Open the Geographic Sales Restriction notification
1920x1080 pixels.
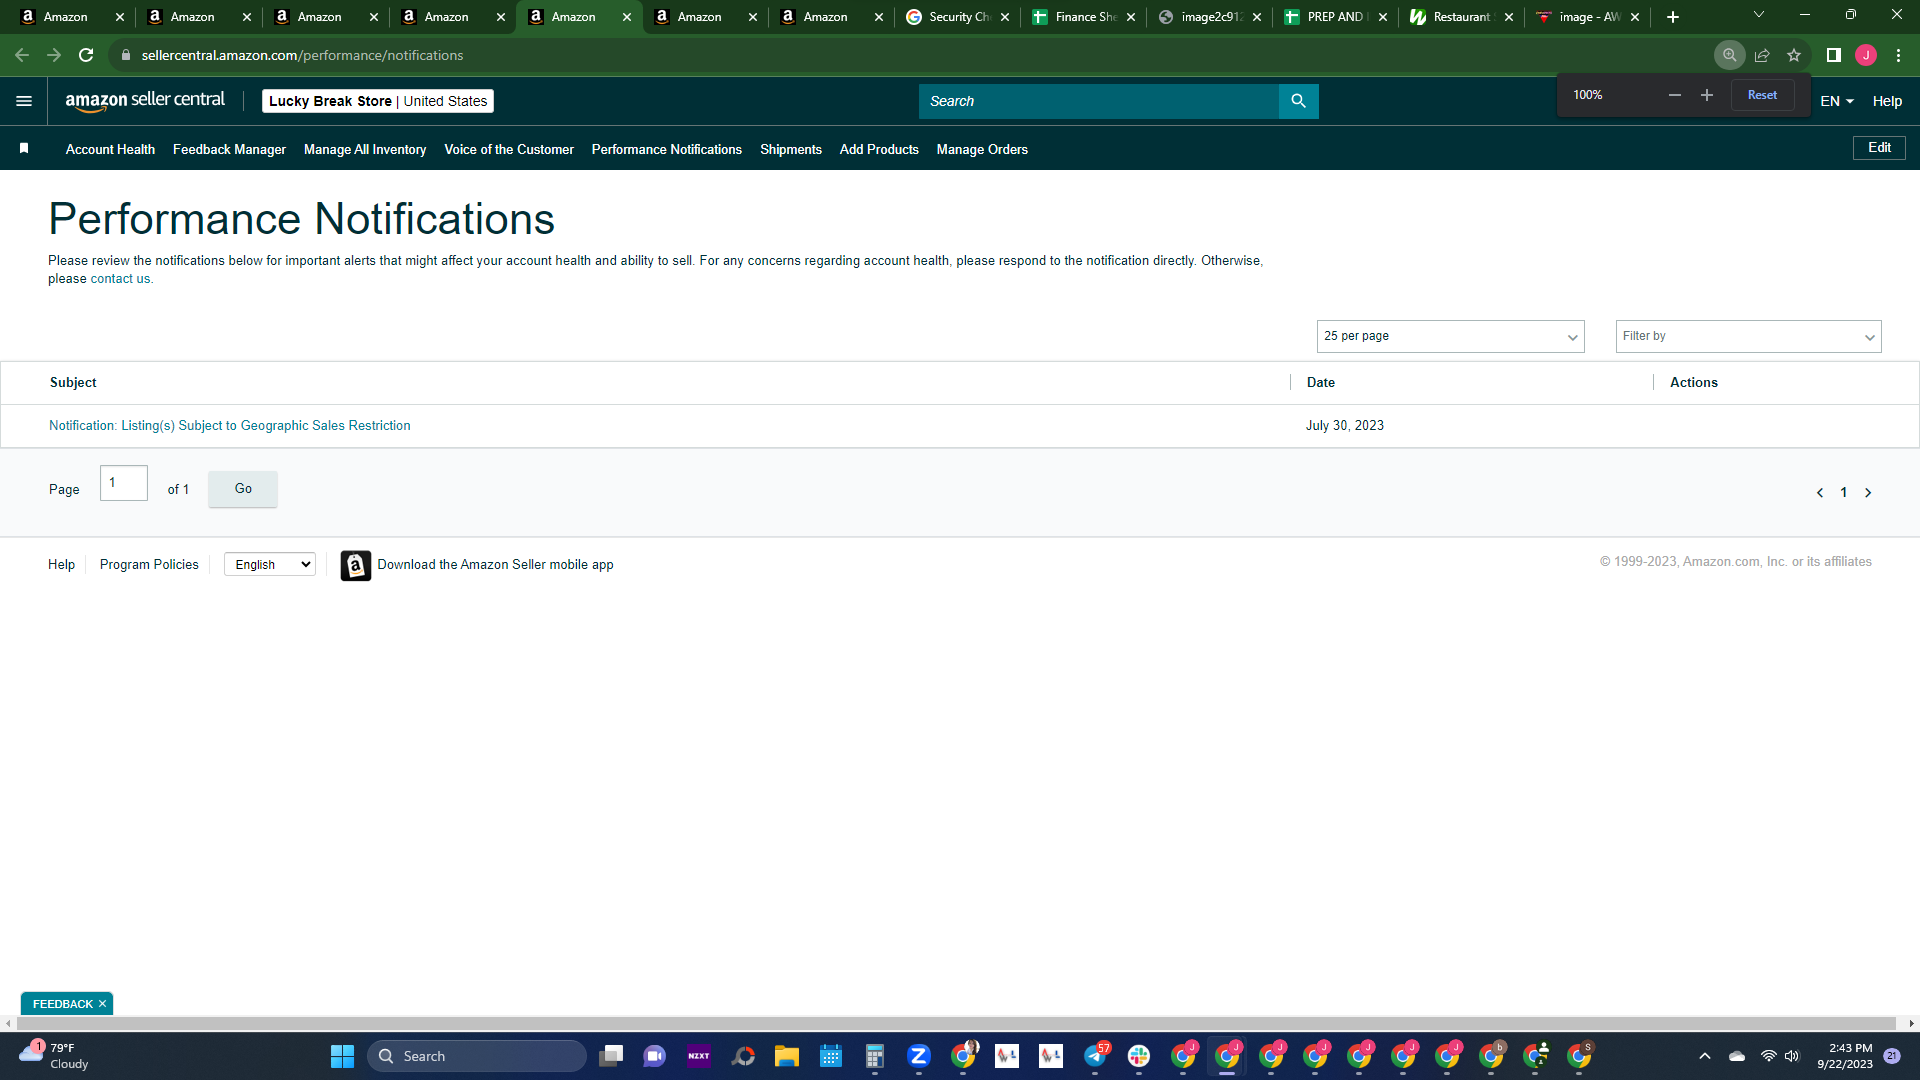pos(230,426)
